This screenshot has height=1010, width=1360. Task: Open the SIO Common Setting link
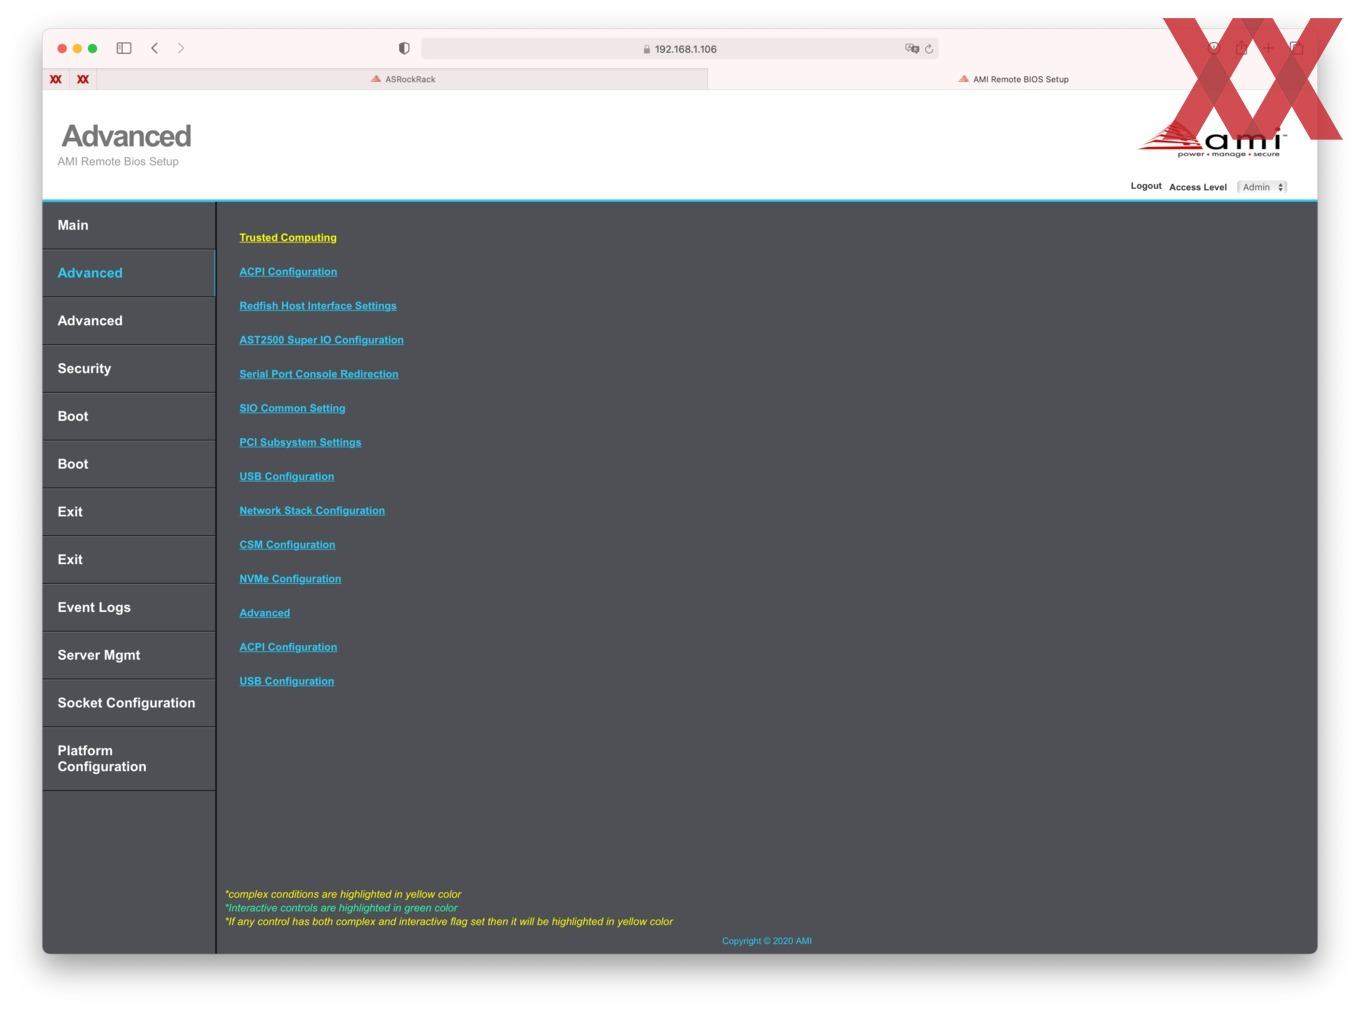(x=292, y=408)
